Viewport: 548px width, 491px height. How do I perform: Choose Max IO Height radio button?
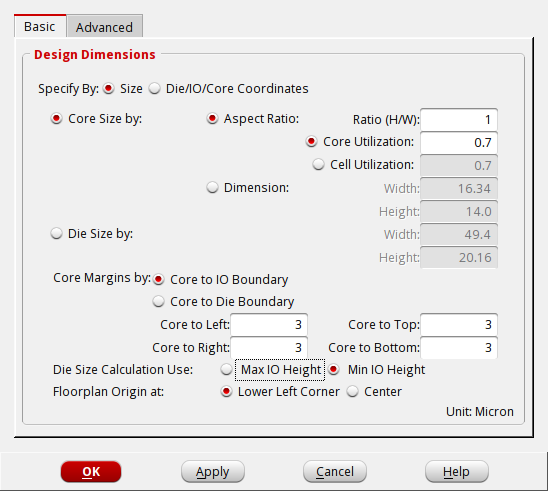[226, 369]
